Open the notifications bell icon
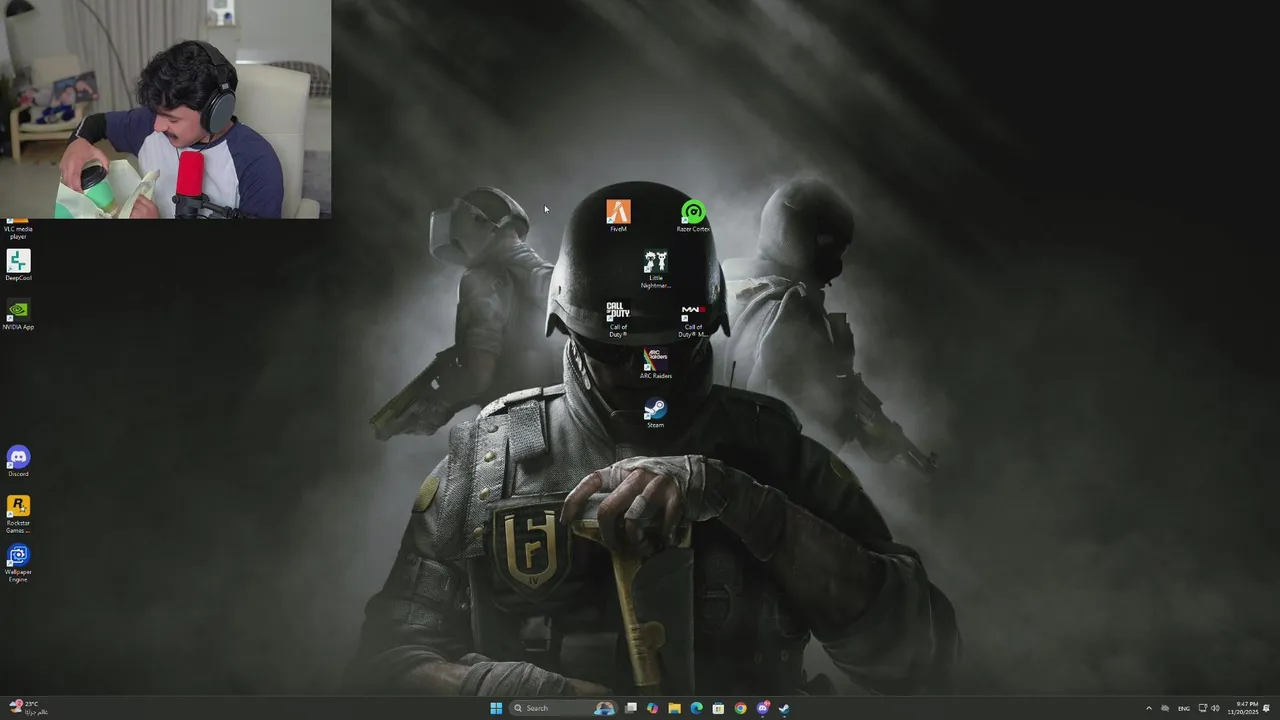1280x720 pixels. pos(1267,708)
